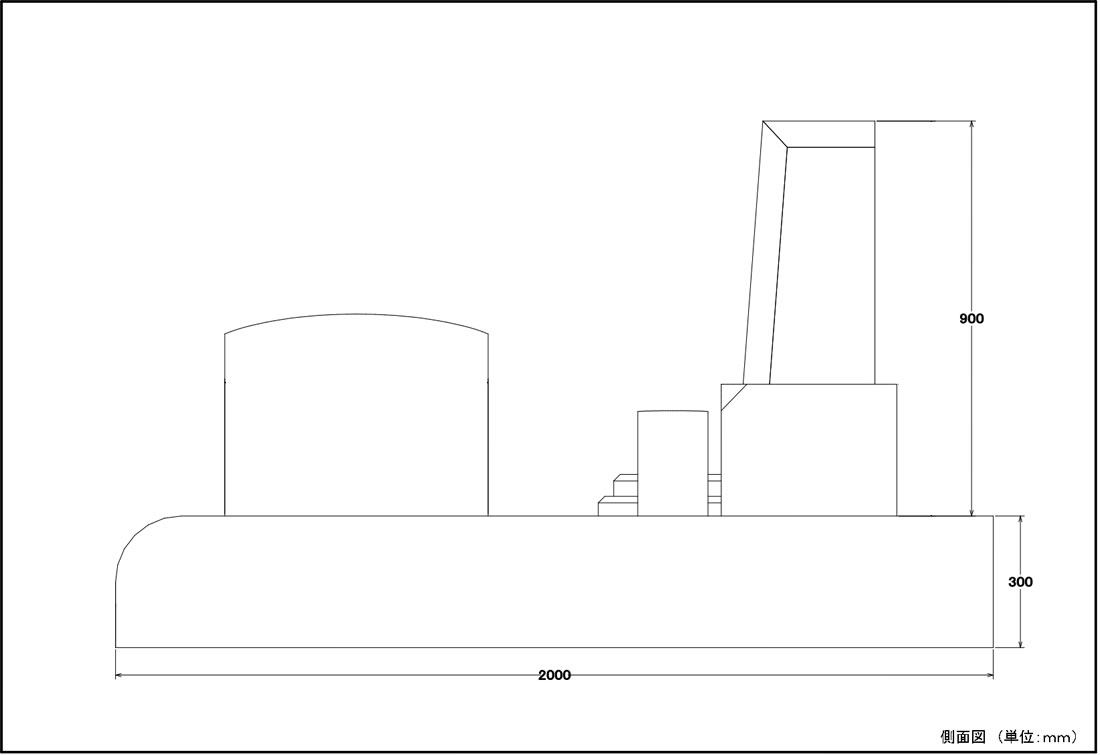The height and width of the screenshot is (755, 1100).
Task: Select the small rectangular block beside steps
Action: click(x=673, y=464)
